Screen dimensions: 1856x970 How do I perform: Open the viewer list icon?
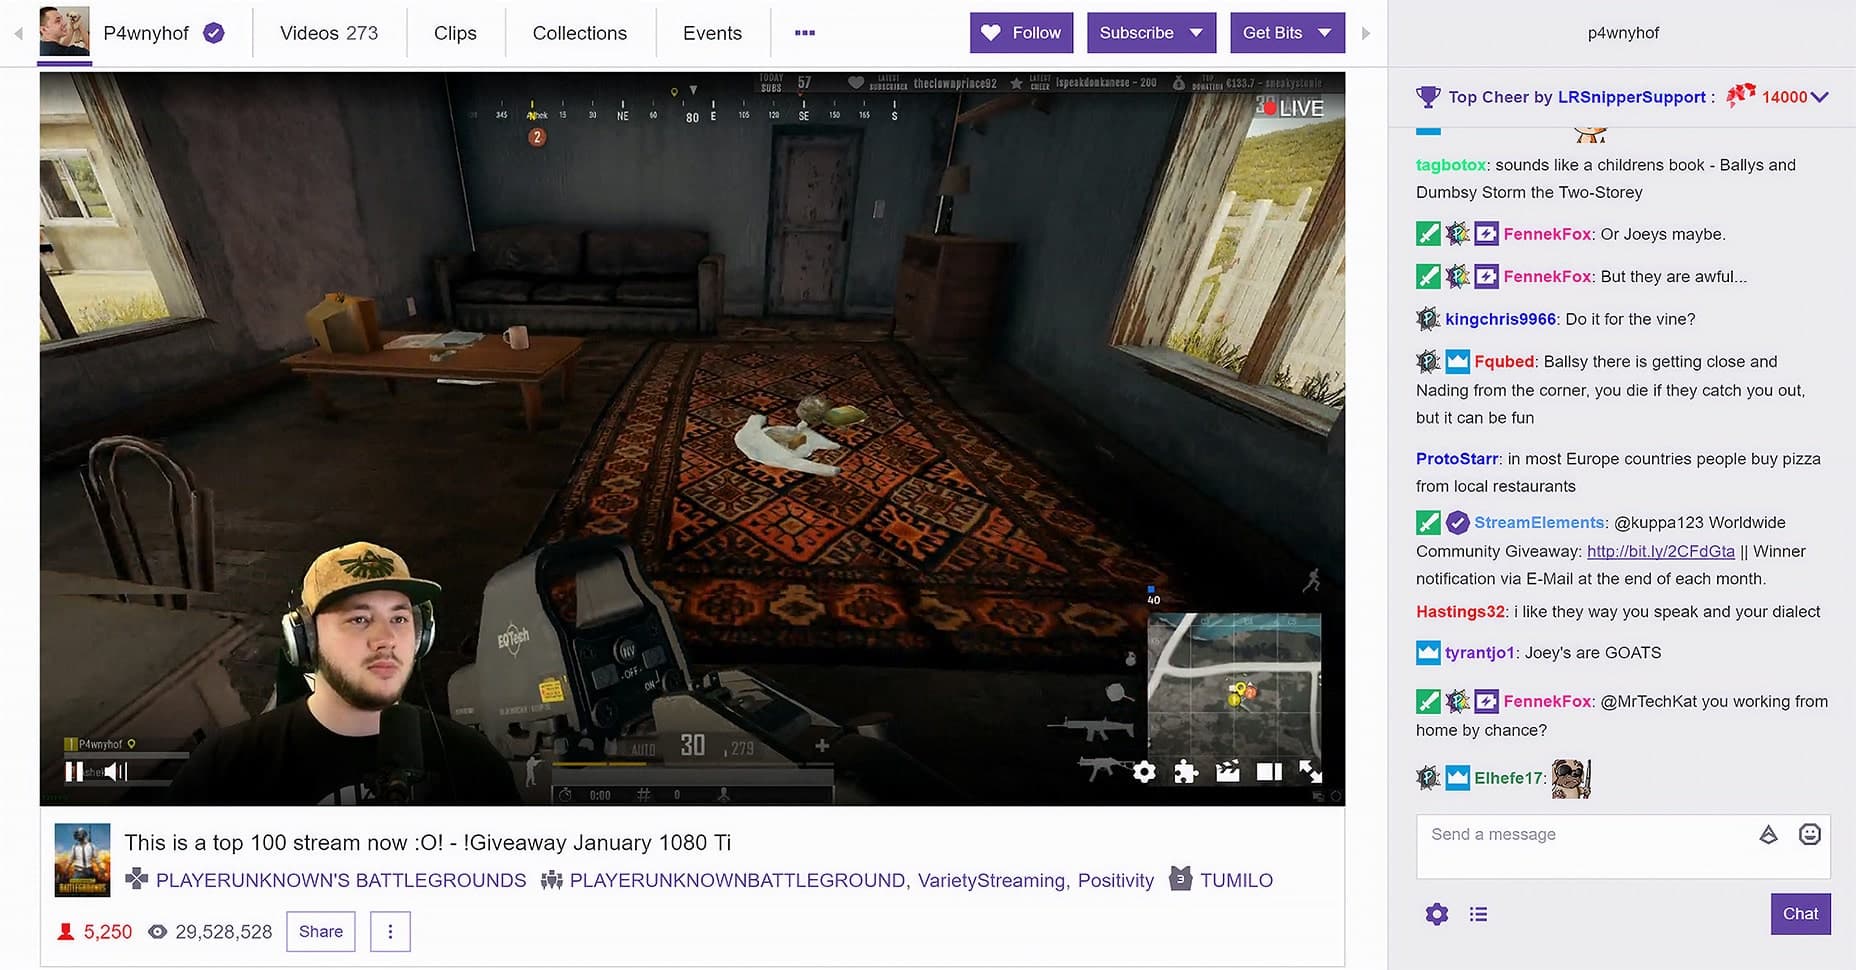coord(1478,914)
